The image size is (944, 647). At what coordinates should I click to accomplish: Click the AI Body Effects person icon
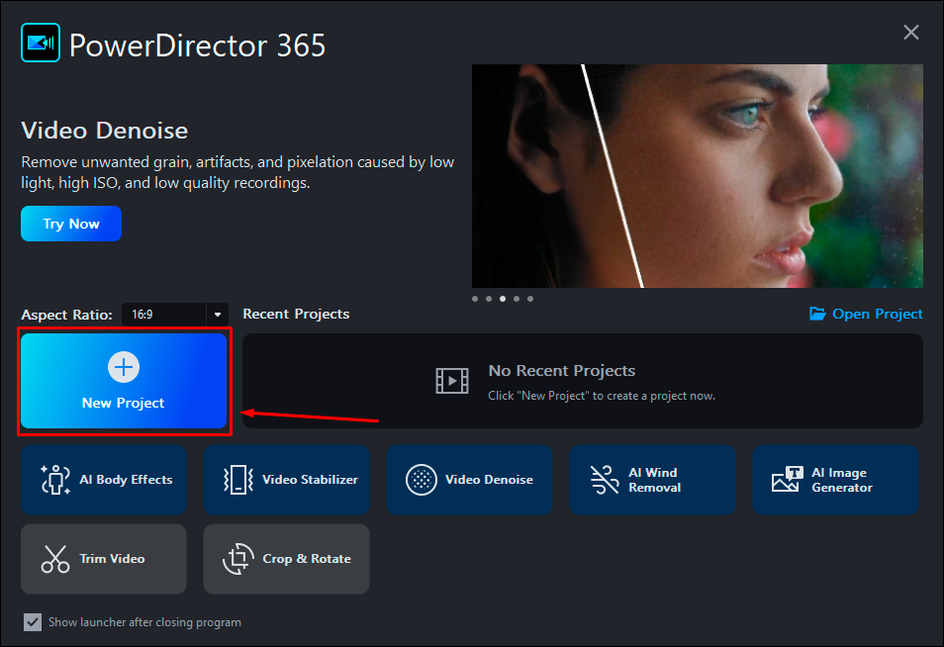55,480
